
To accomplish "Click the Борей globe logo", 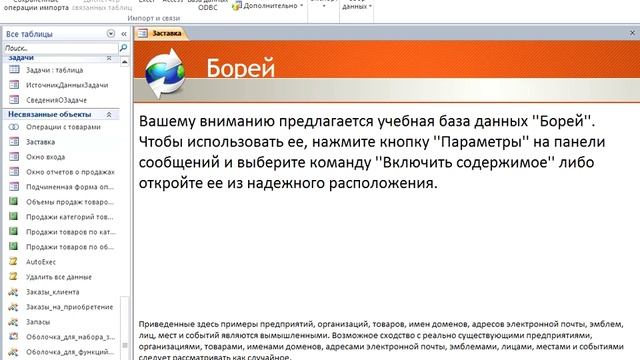I will [x=165, y=73].
